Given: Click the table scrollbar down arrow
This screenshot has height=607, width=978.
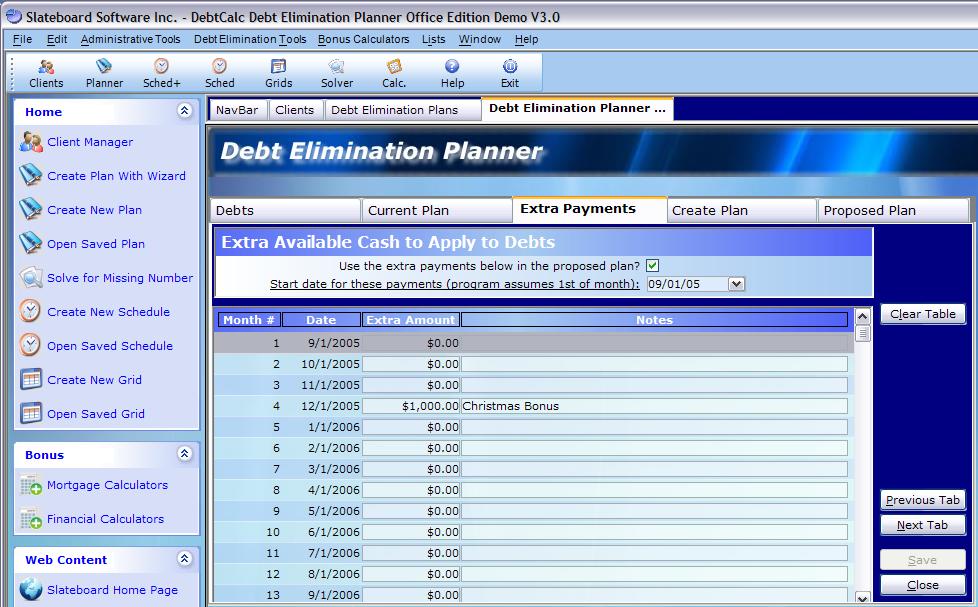Looking at the screenshot, I should tap(862, 597).
